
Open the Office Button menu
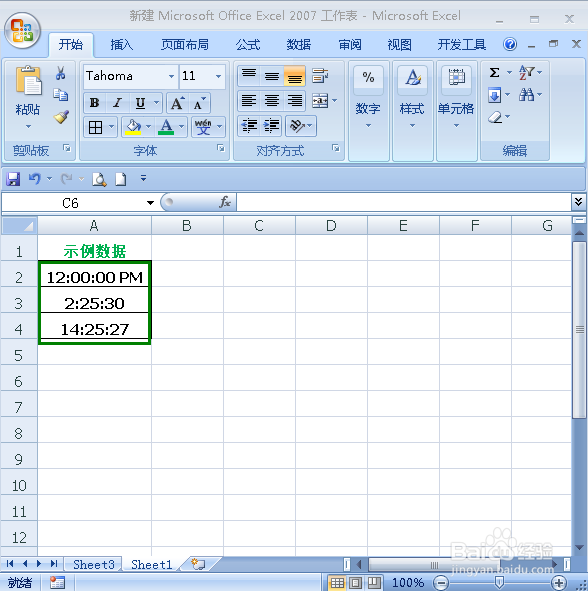22,31
